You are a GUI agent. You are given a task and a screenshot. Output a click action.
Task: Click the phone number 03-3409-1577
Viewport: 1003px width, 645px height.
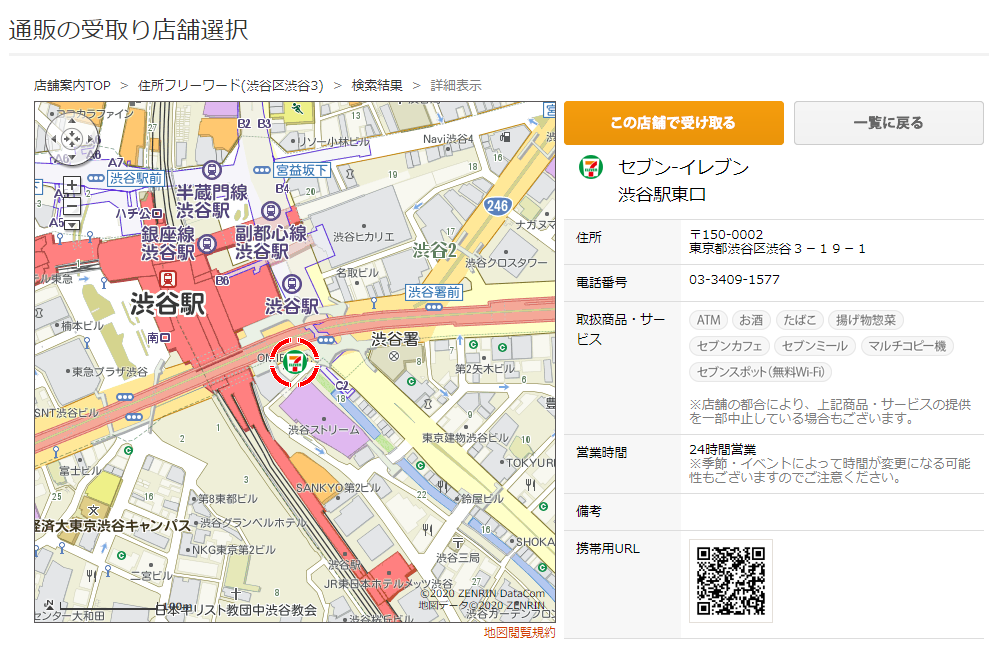[x=734, y=280]
